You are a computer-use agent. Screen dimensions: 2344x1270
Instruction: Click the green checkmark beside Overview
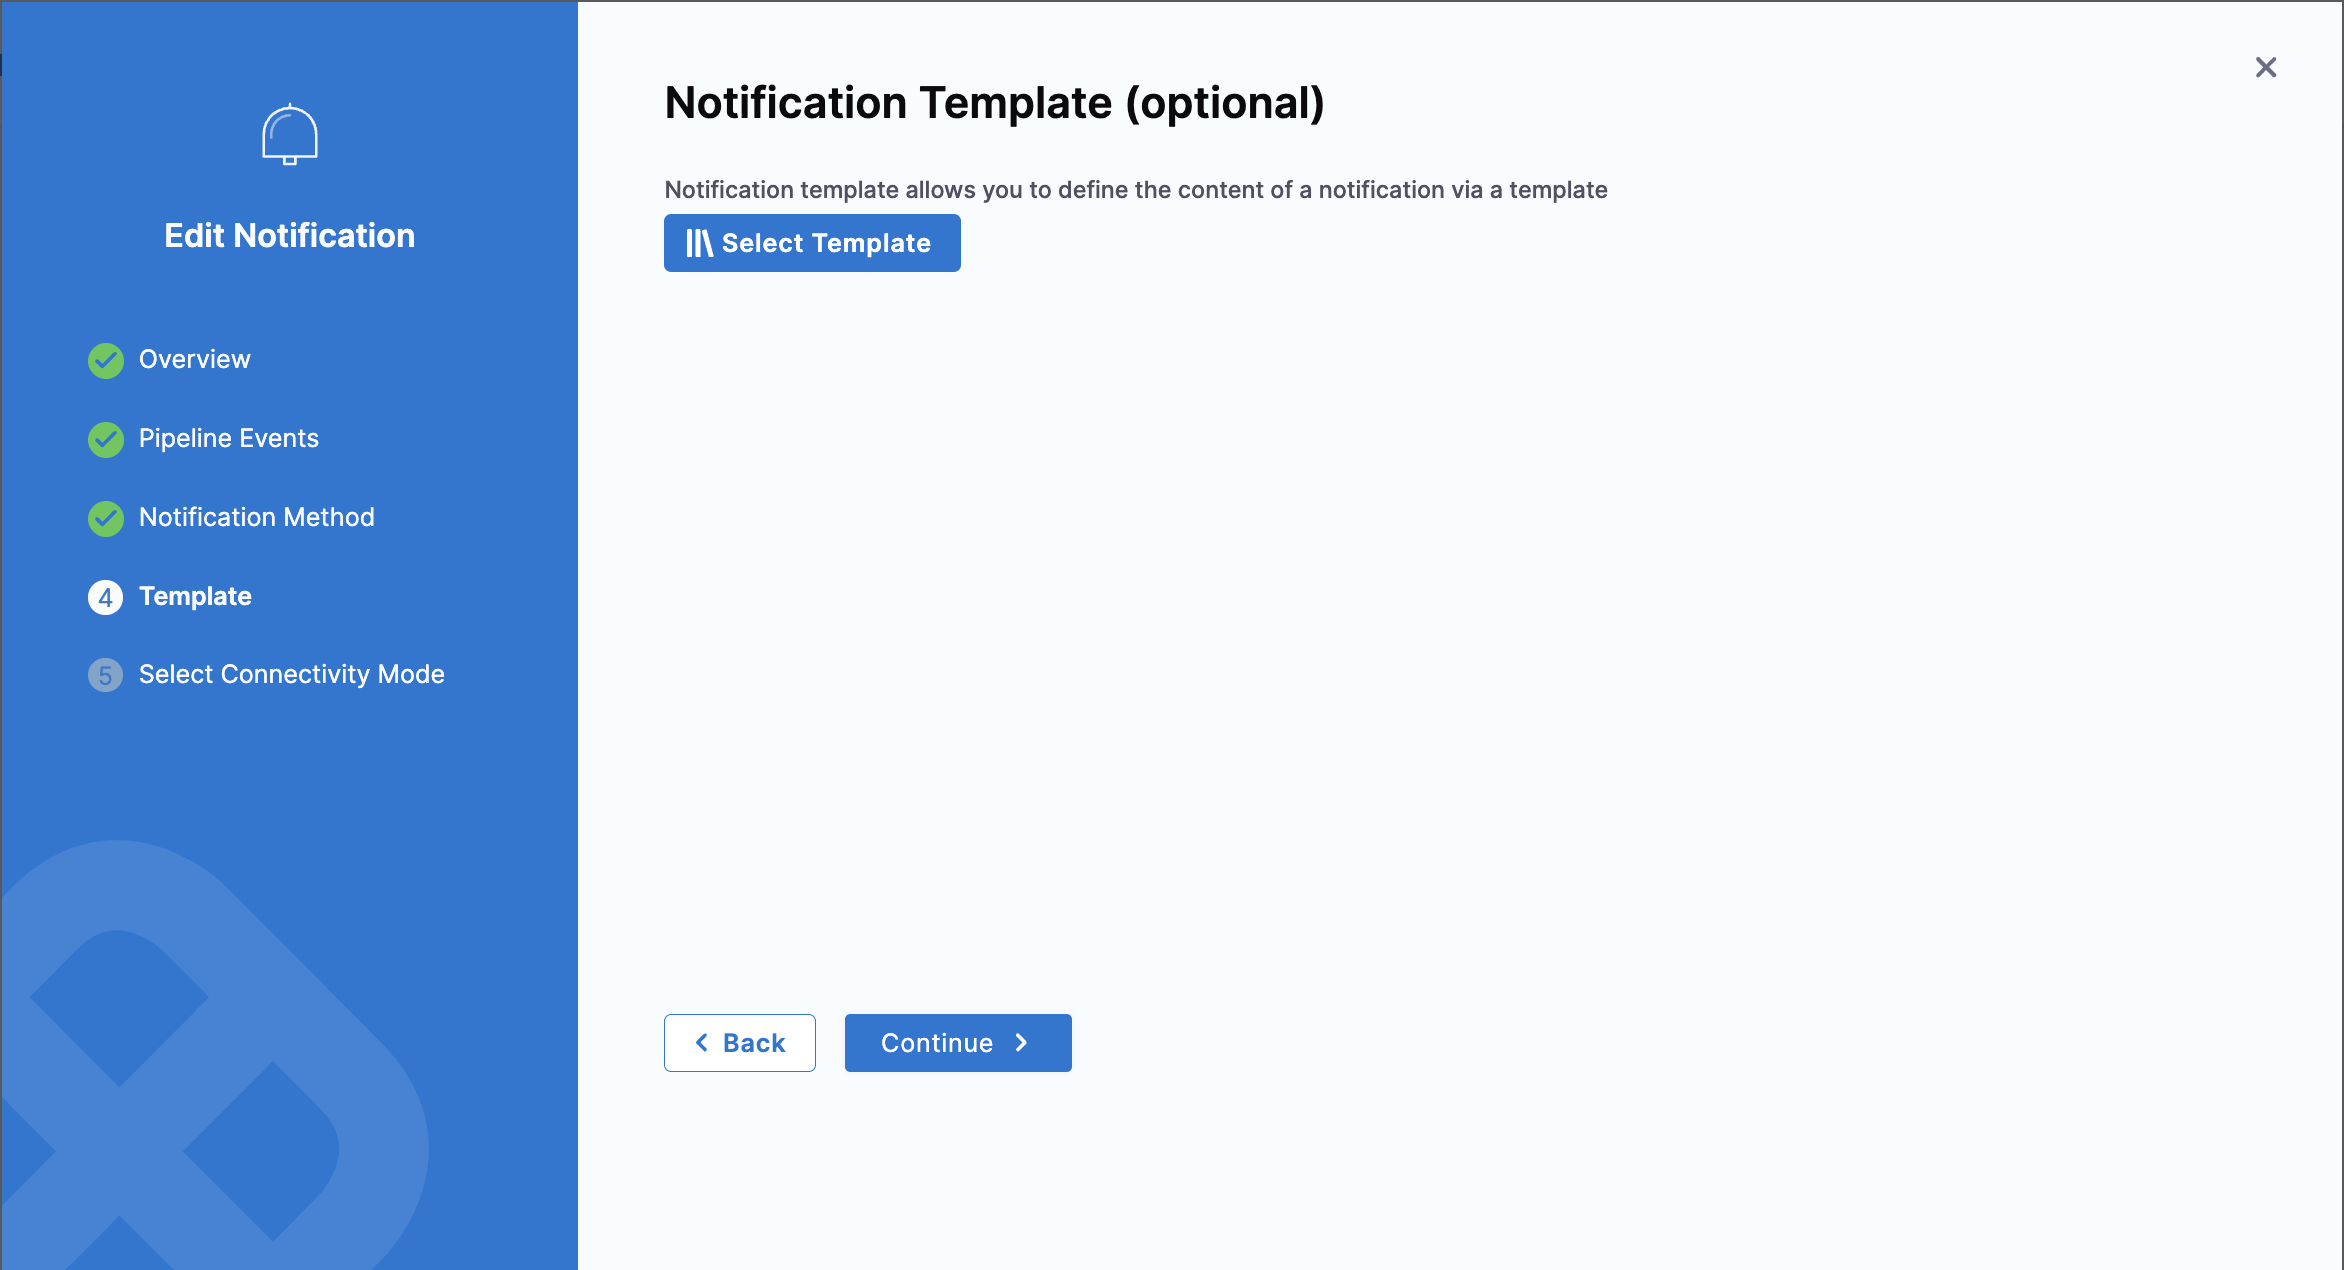106,360
